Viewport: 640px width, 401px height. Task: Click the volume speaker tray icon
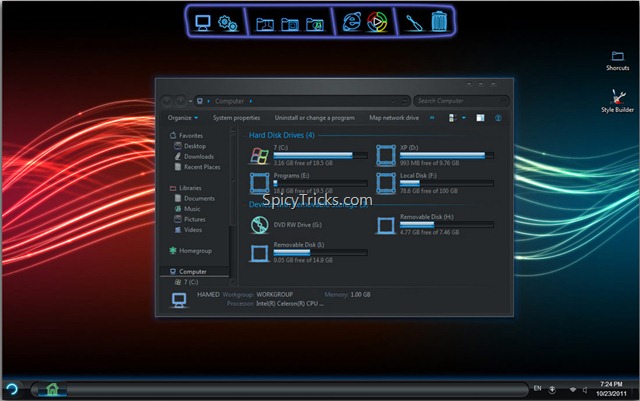click(585, 390)
